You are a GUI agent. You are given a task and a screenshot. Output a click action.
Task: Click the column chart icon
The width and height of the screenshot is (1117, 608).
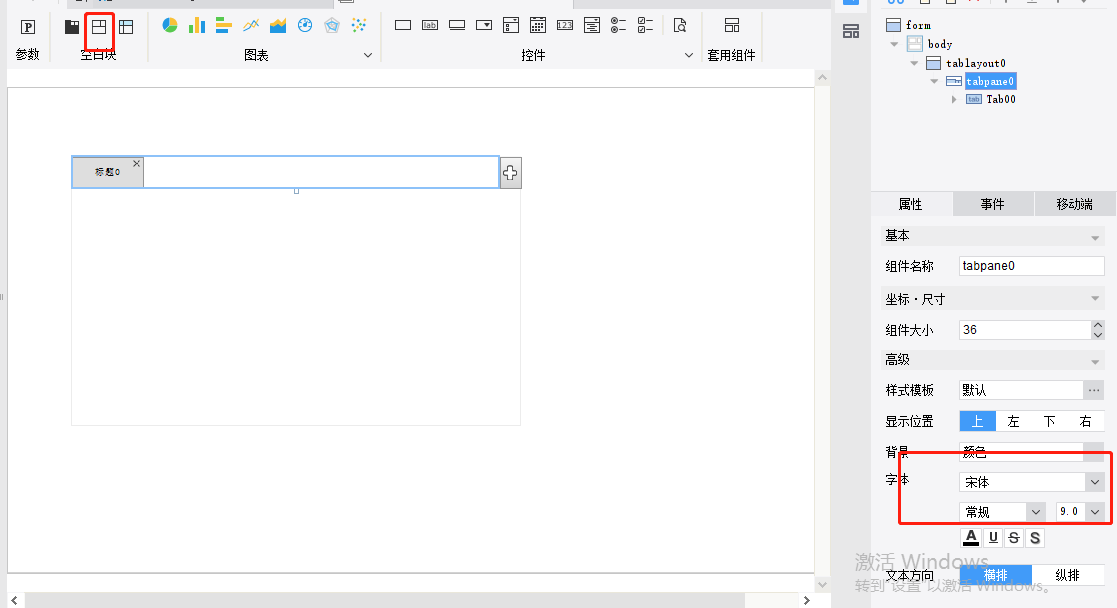197,26
